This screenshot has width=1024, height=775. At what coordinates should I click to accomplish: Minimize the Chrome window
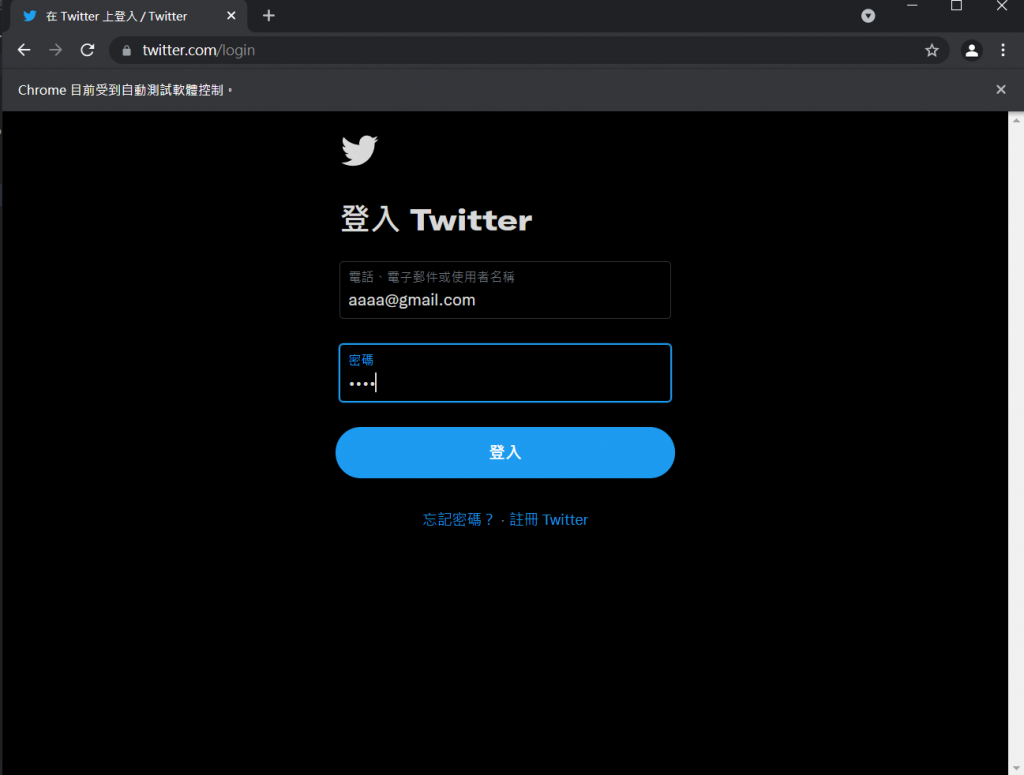tap(912, 6)
